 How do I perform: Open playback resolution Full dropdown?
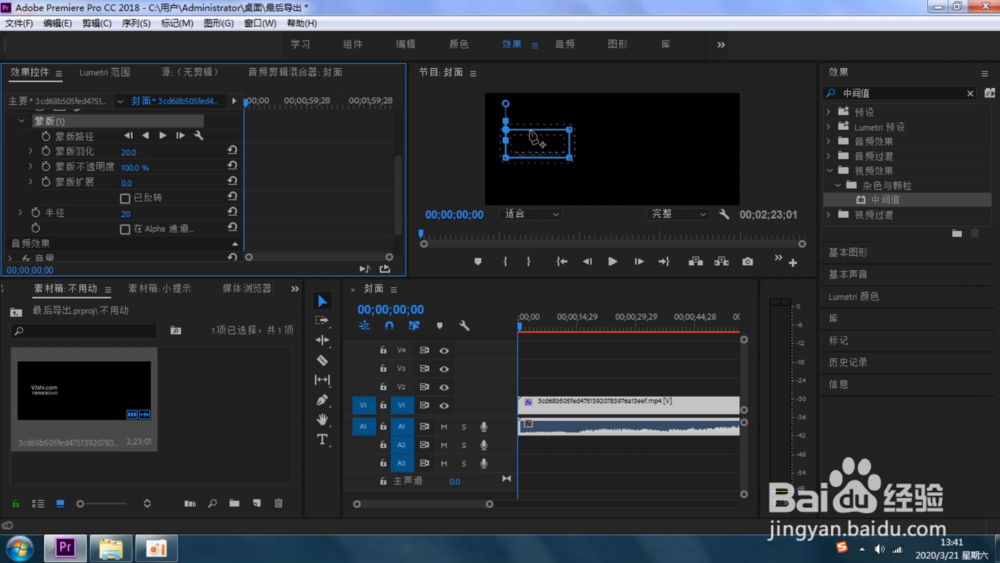678,214
